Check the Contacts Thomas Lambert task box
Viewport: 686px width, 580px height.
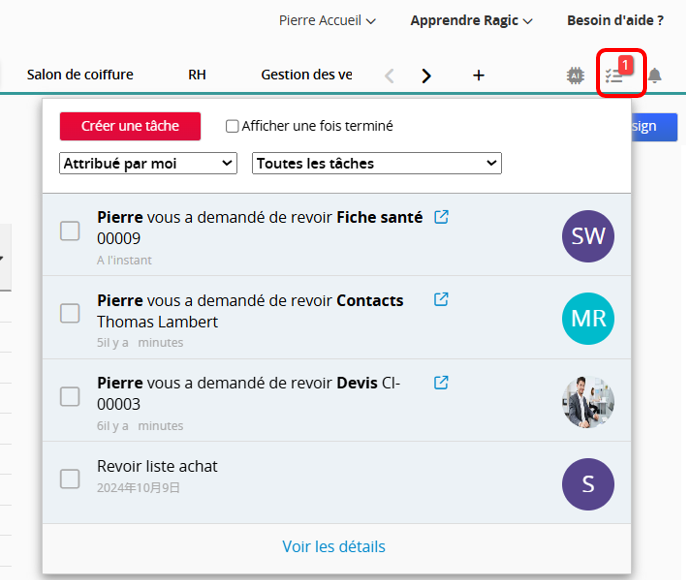click(70, 313)
